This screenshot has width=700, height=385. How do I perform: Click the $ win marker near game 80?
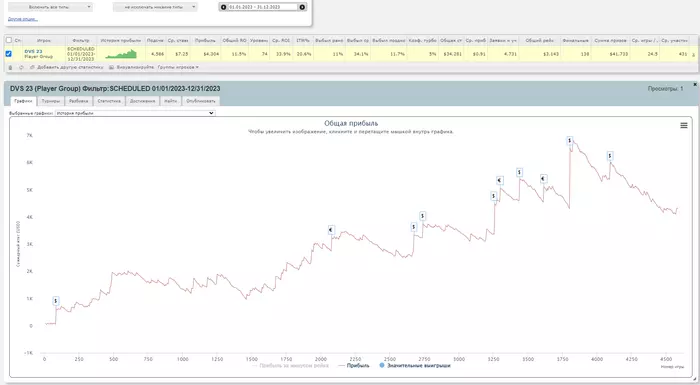56,301
